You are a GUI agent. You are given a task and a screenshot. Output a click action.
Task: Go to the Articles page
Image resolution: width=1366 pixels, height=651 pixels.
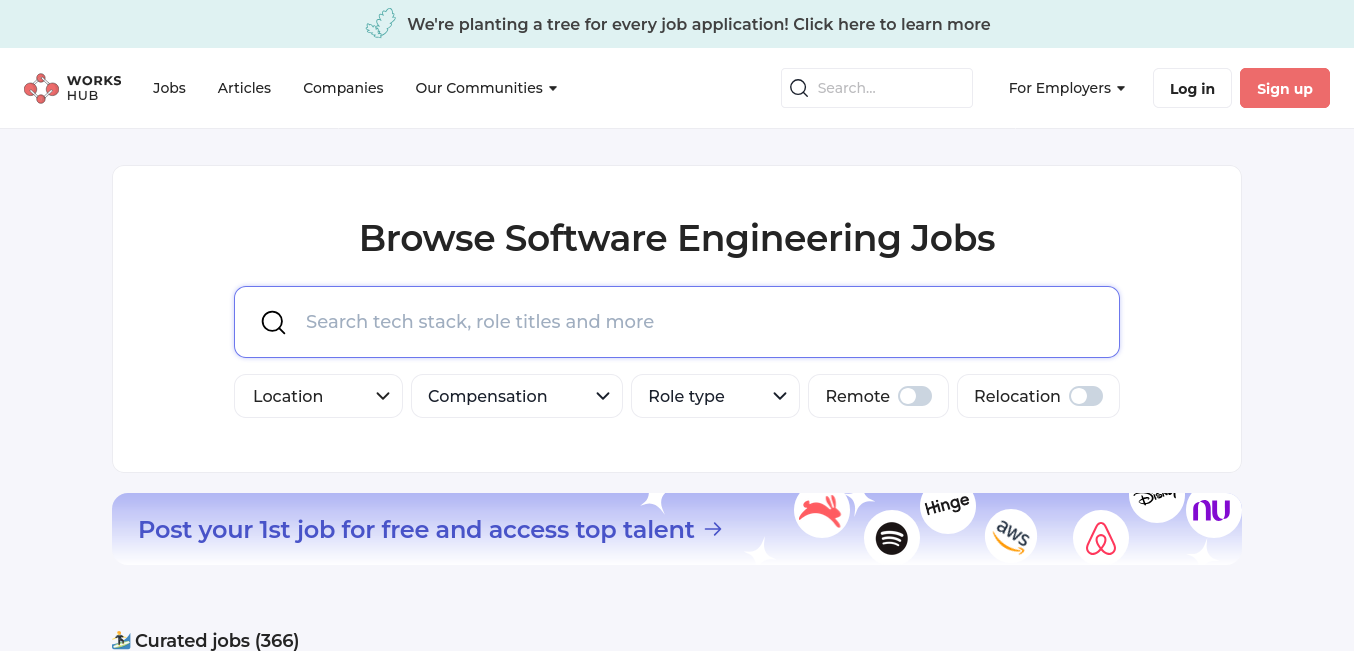[x=244, y=88]
